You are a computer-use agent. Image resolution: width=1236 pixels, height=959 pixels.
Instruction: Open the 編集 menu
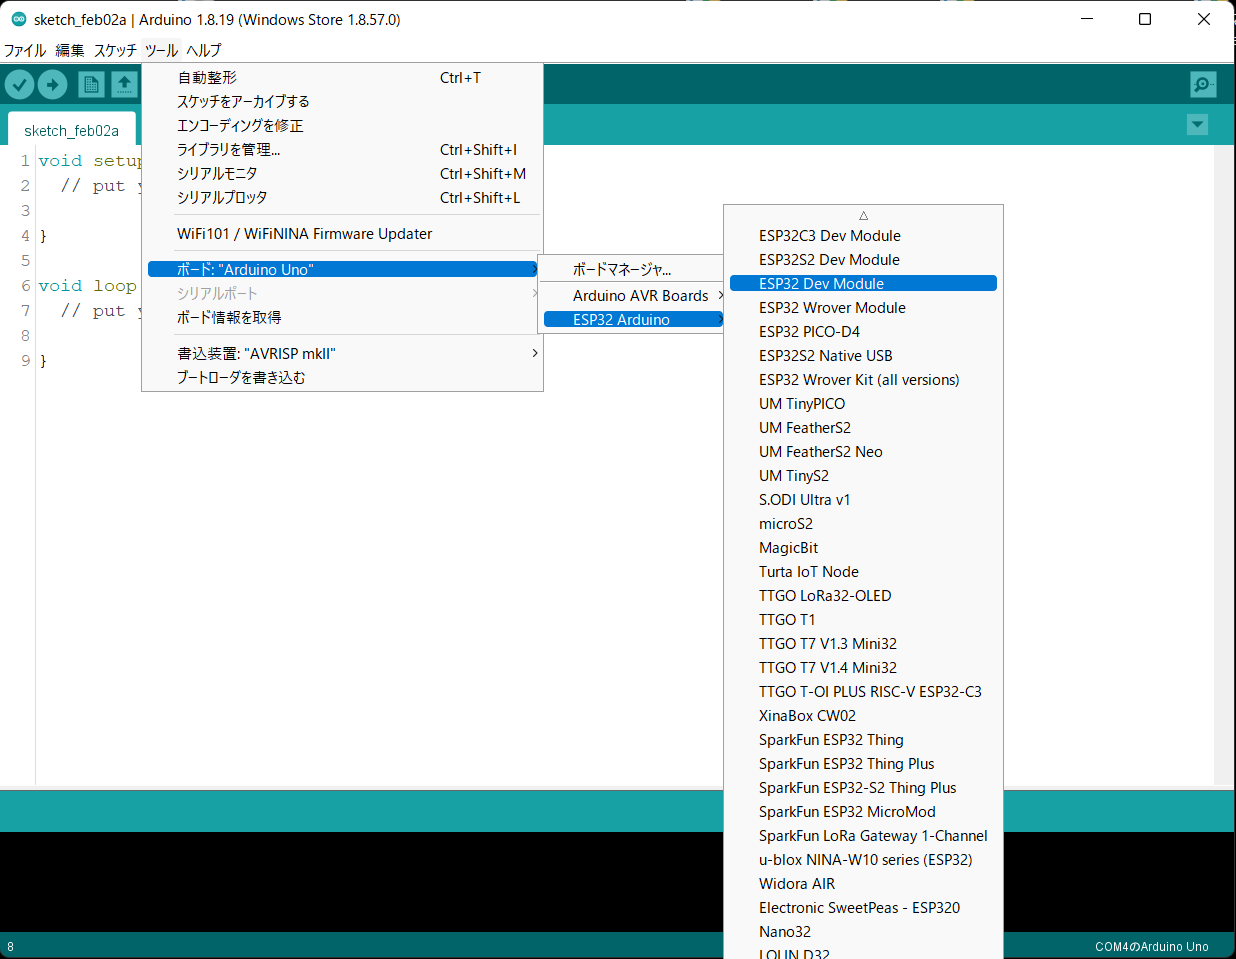[x=69, y=50]
